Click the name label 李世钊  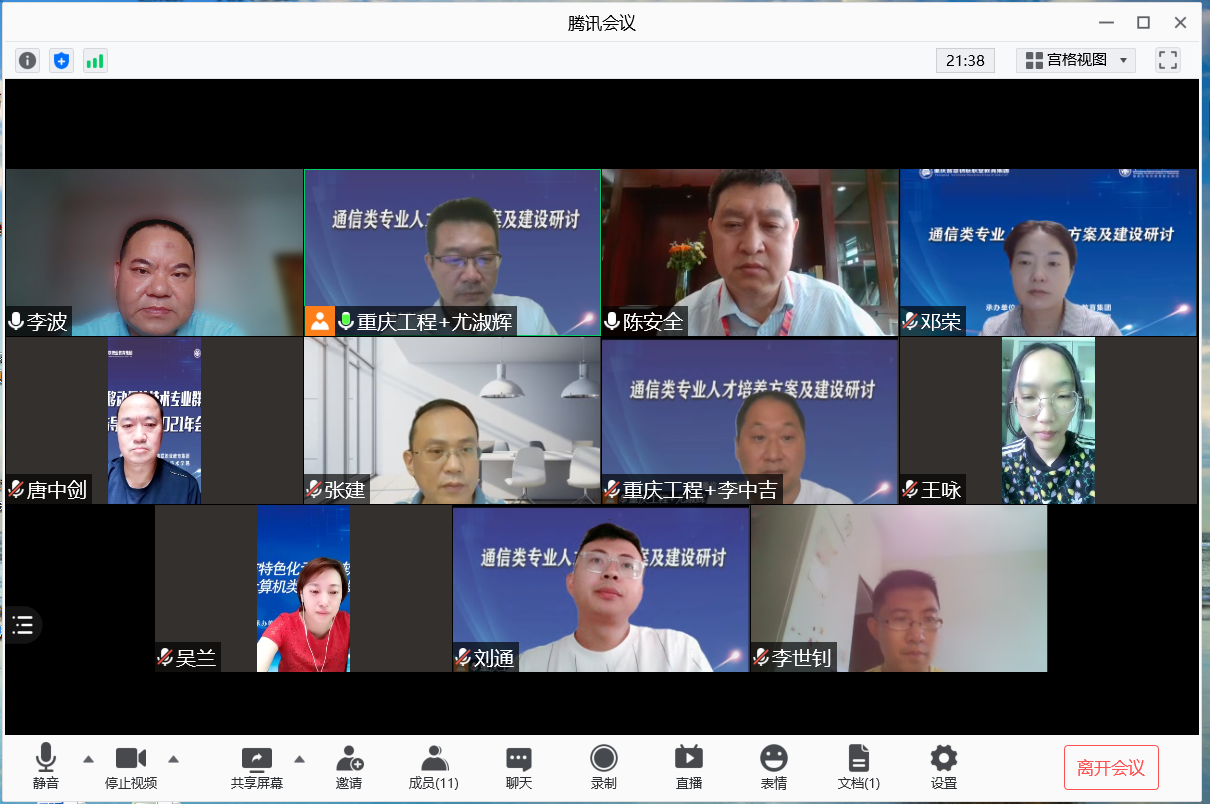[x=802, y=657]
